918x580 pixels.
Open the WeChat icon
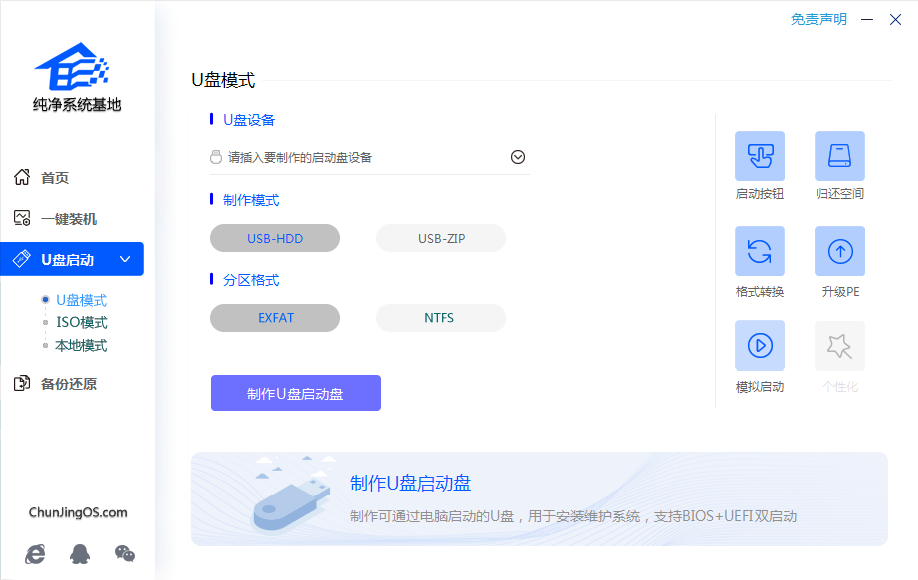[x=125, y=553]
